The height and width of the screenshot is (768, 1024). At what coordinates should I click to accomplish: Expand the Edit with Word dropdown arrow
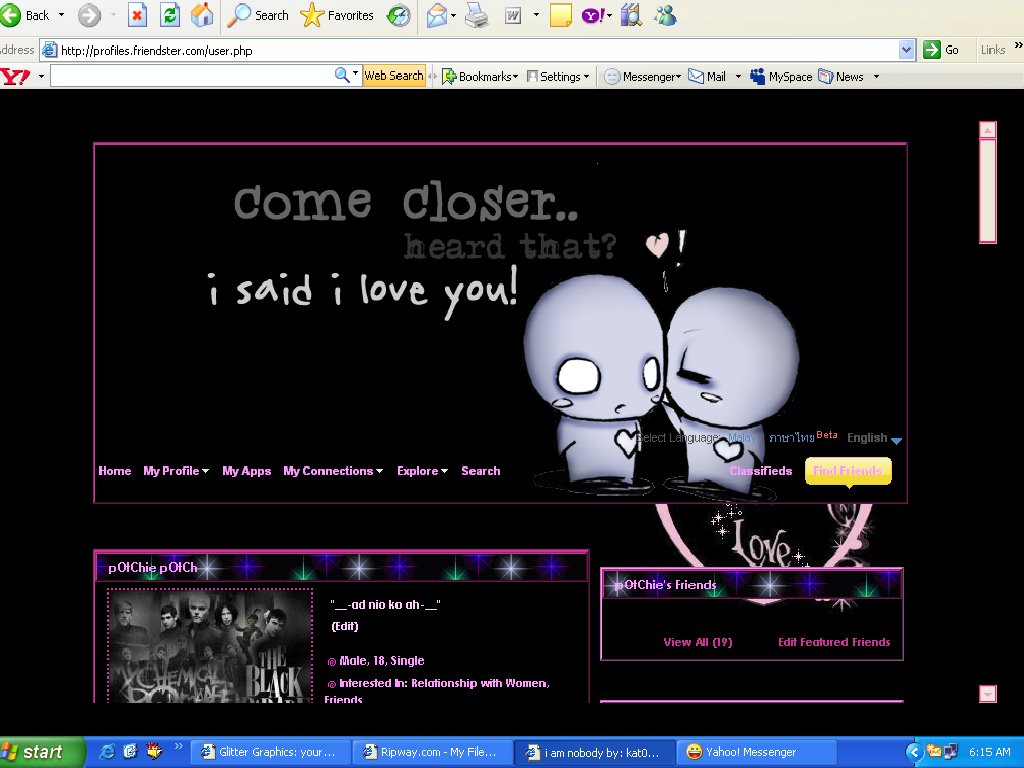536,15
